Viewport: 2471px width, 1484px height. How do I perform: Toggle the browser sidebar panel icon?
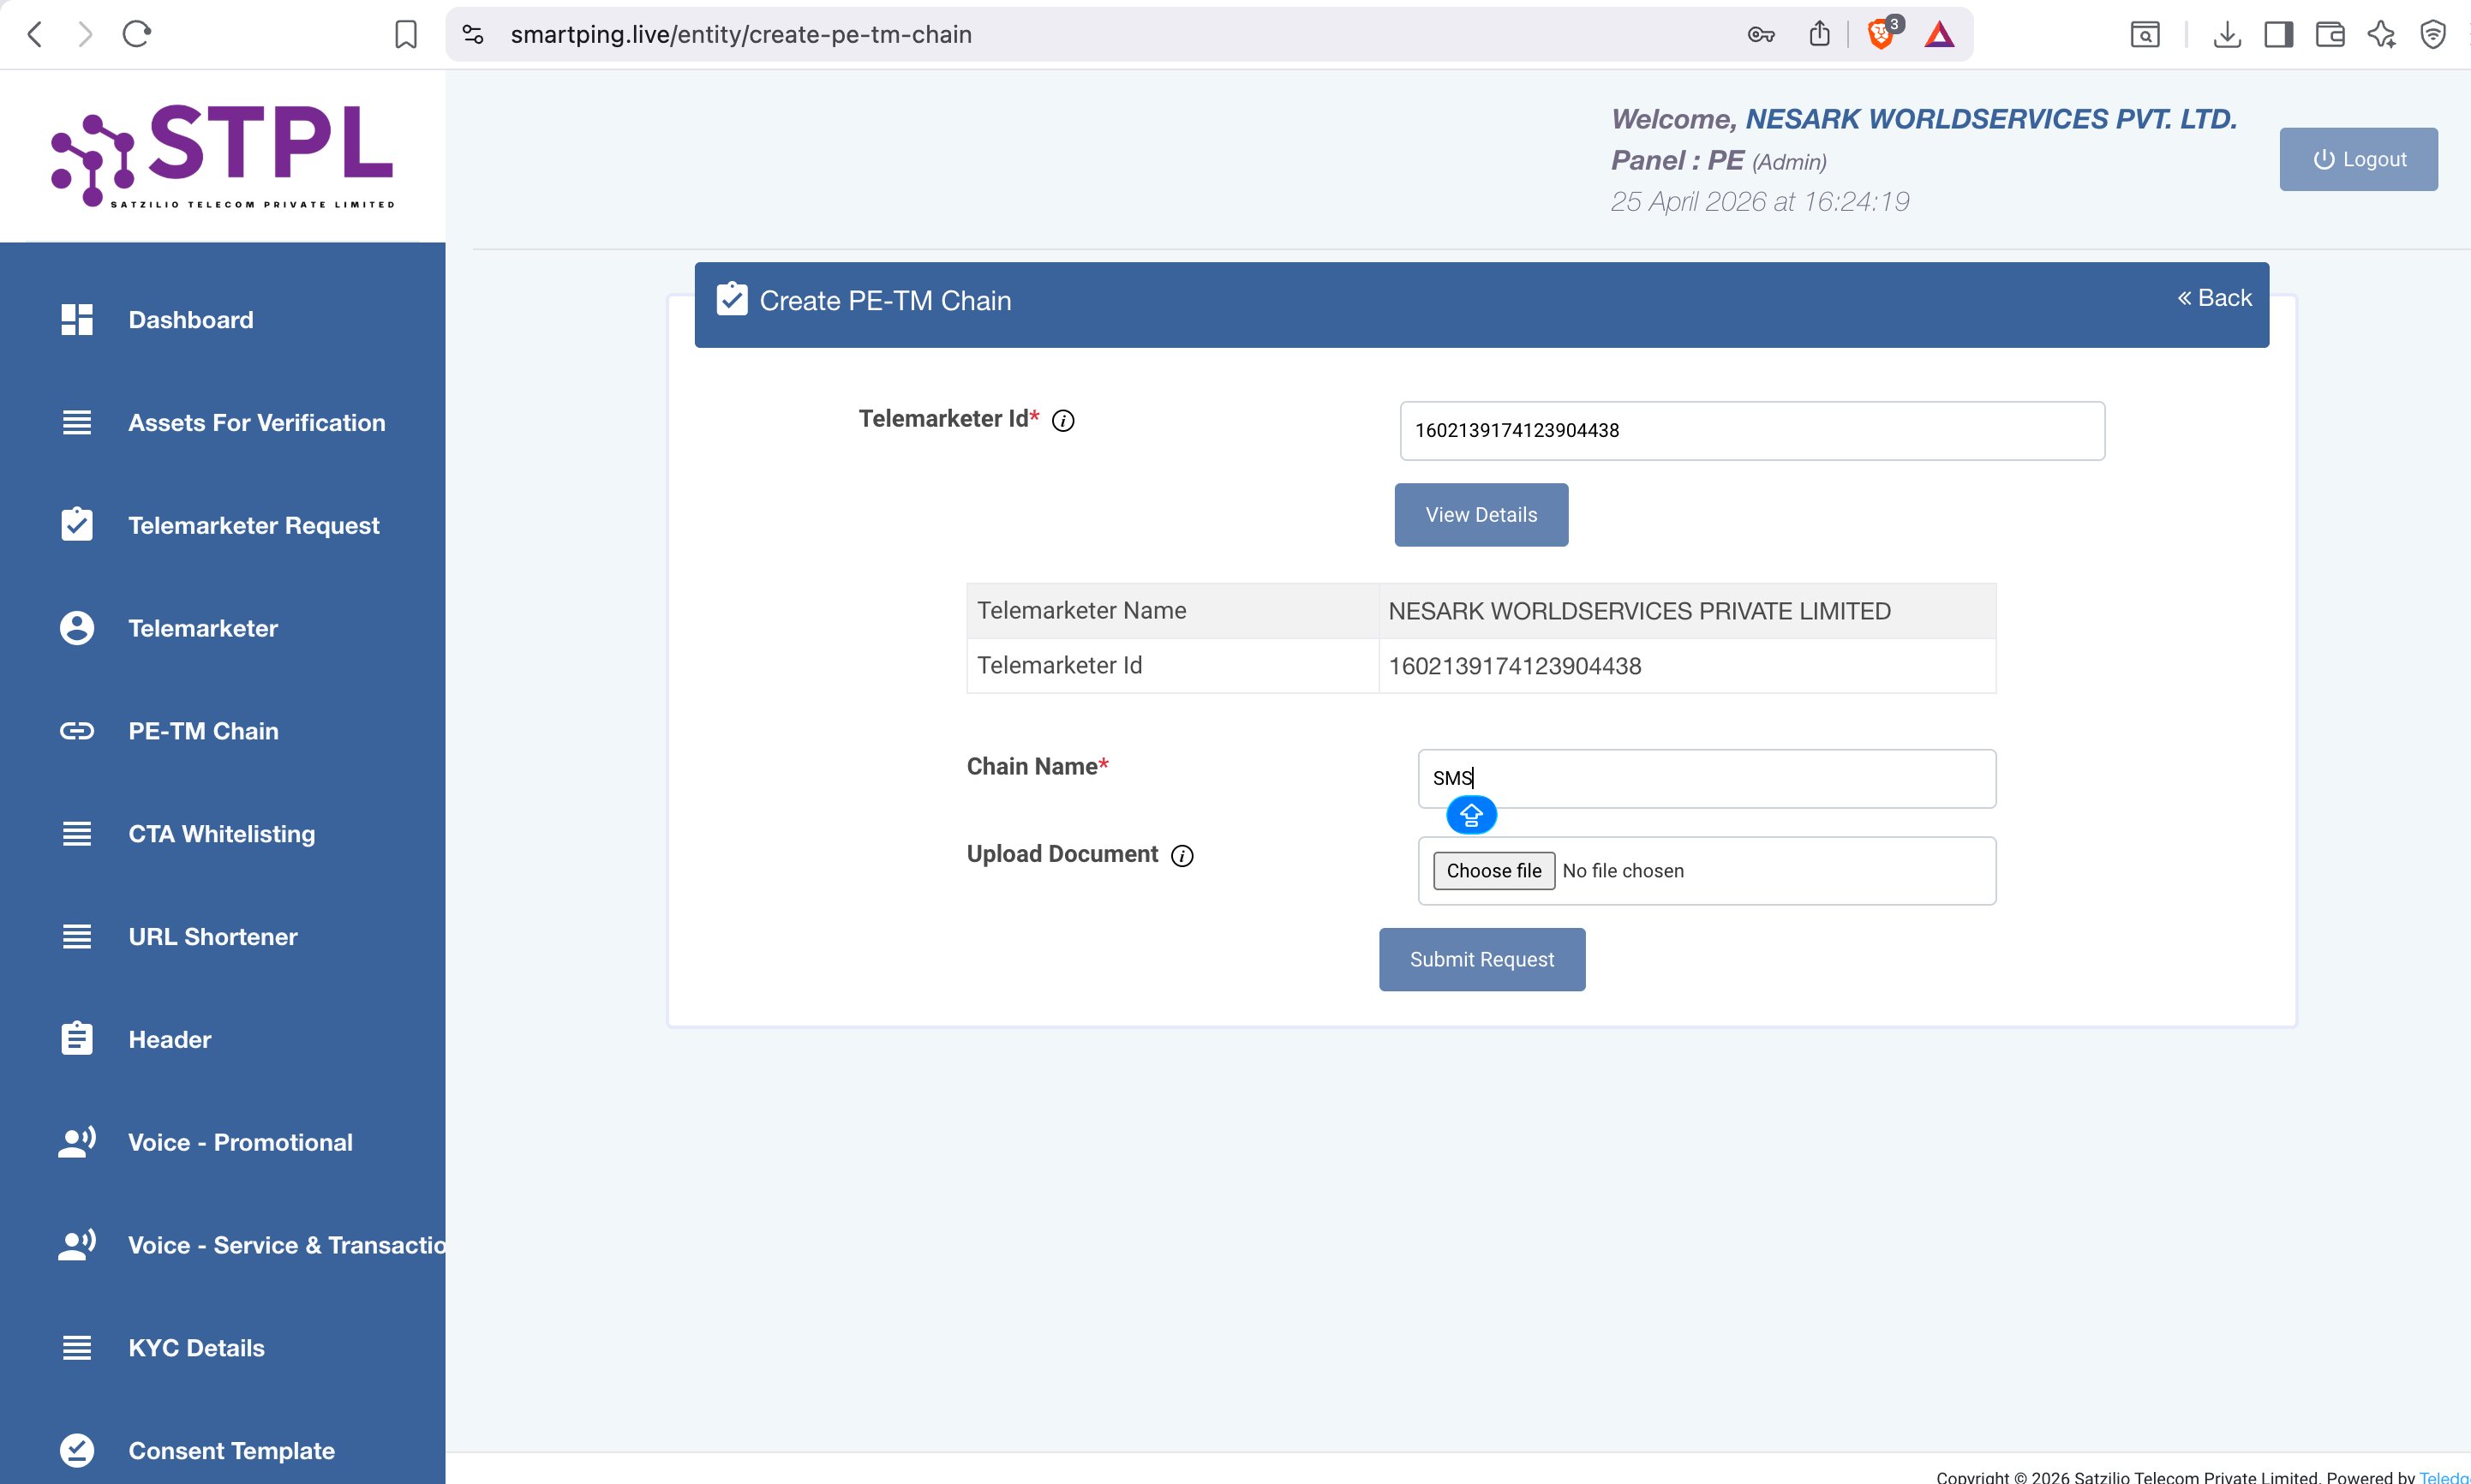coord(2278,34)
